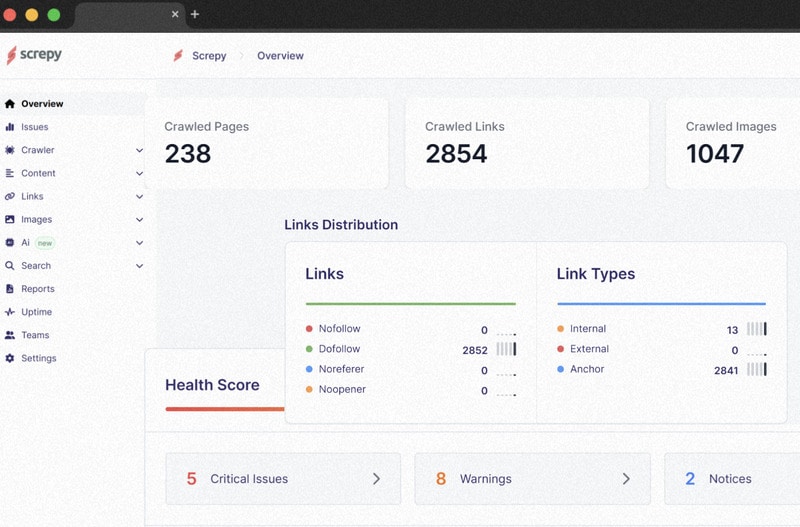Click the Uptime pulse icon in sidebar
This screenshot has width=800, height=527.
(10, 312)
